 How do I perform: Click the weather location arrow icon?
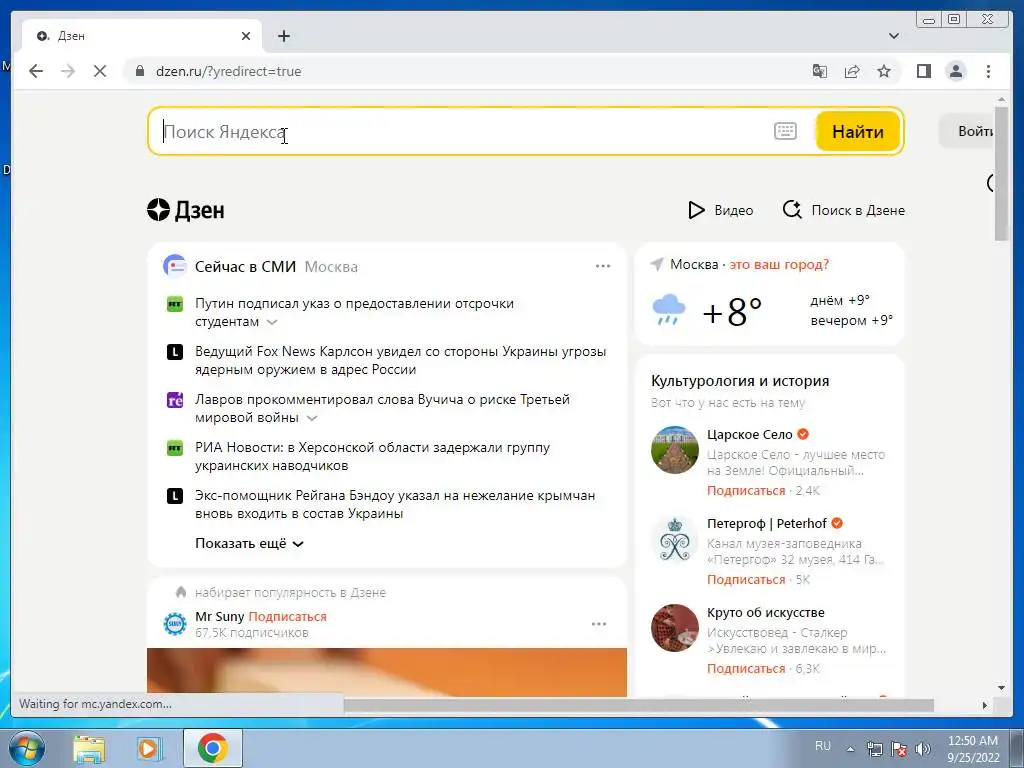pyautogui.click(x=657, y=264)
